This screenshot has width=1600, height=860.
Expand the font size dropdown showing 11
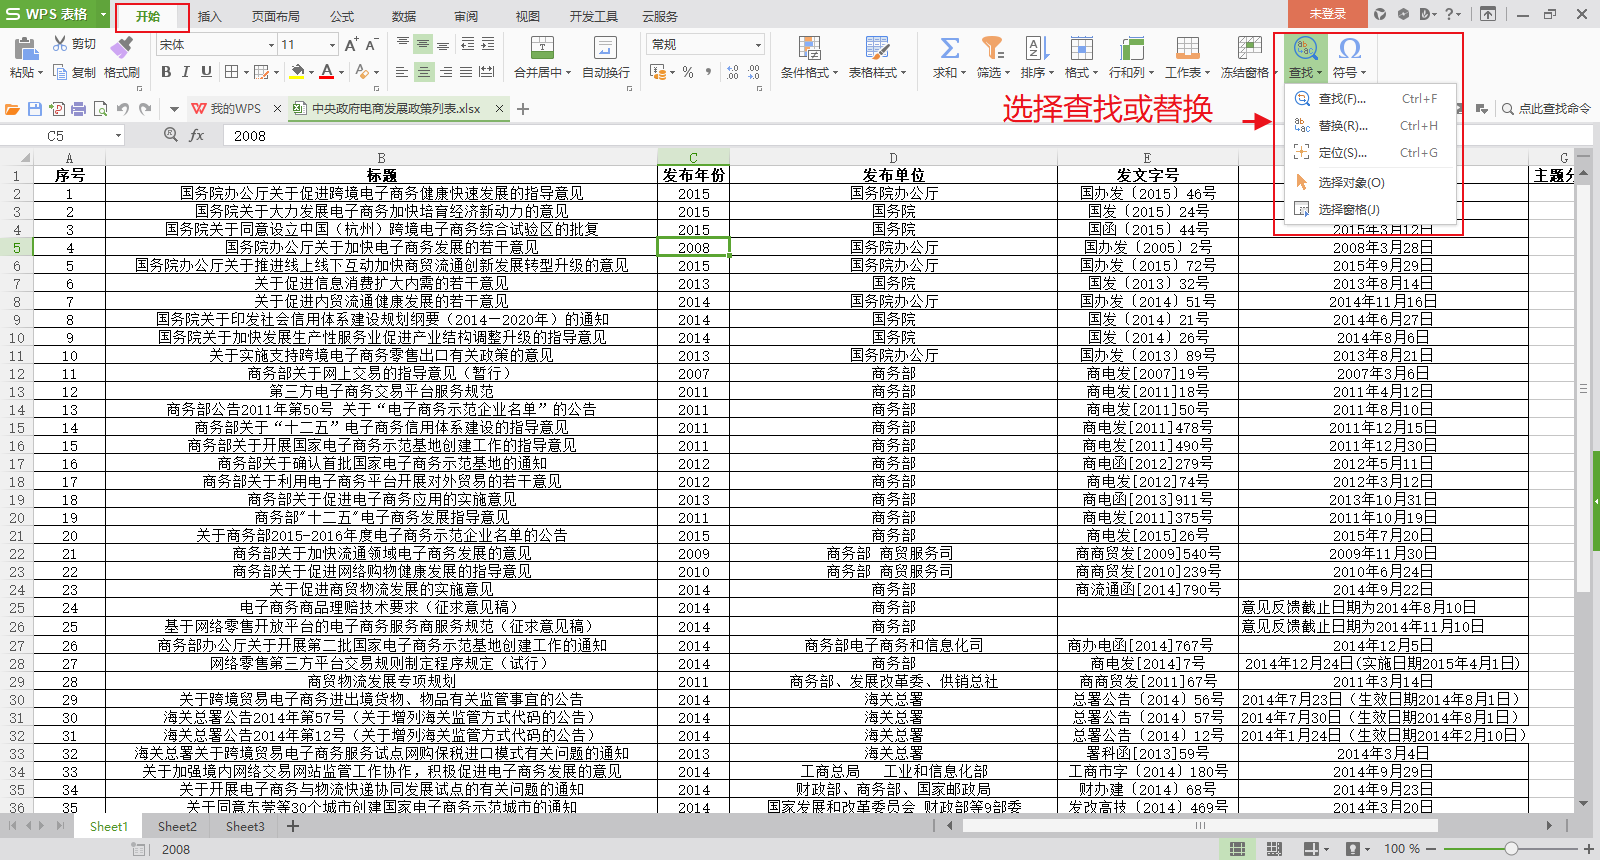[x=332, y=45]
